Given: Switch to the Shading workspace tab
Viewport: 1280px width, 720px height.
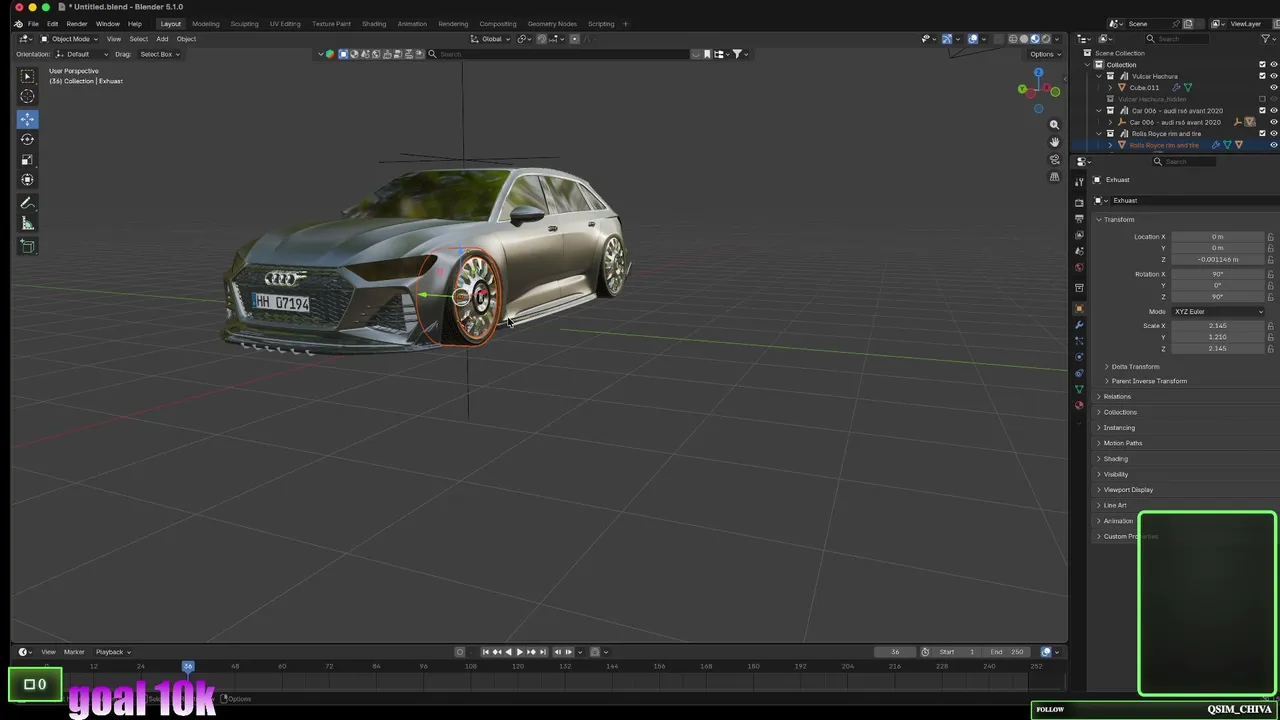Looking at the screenshot, I should 374,24.
